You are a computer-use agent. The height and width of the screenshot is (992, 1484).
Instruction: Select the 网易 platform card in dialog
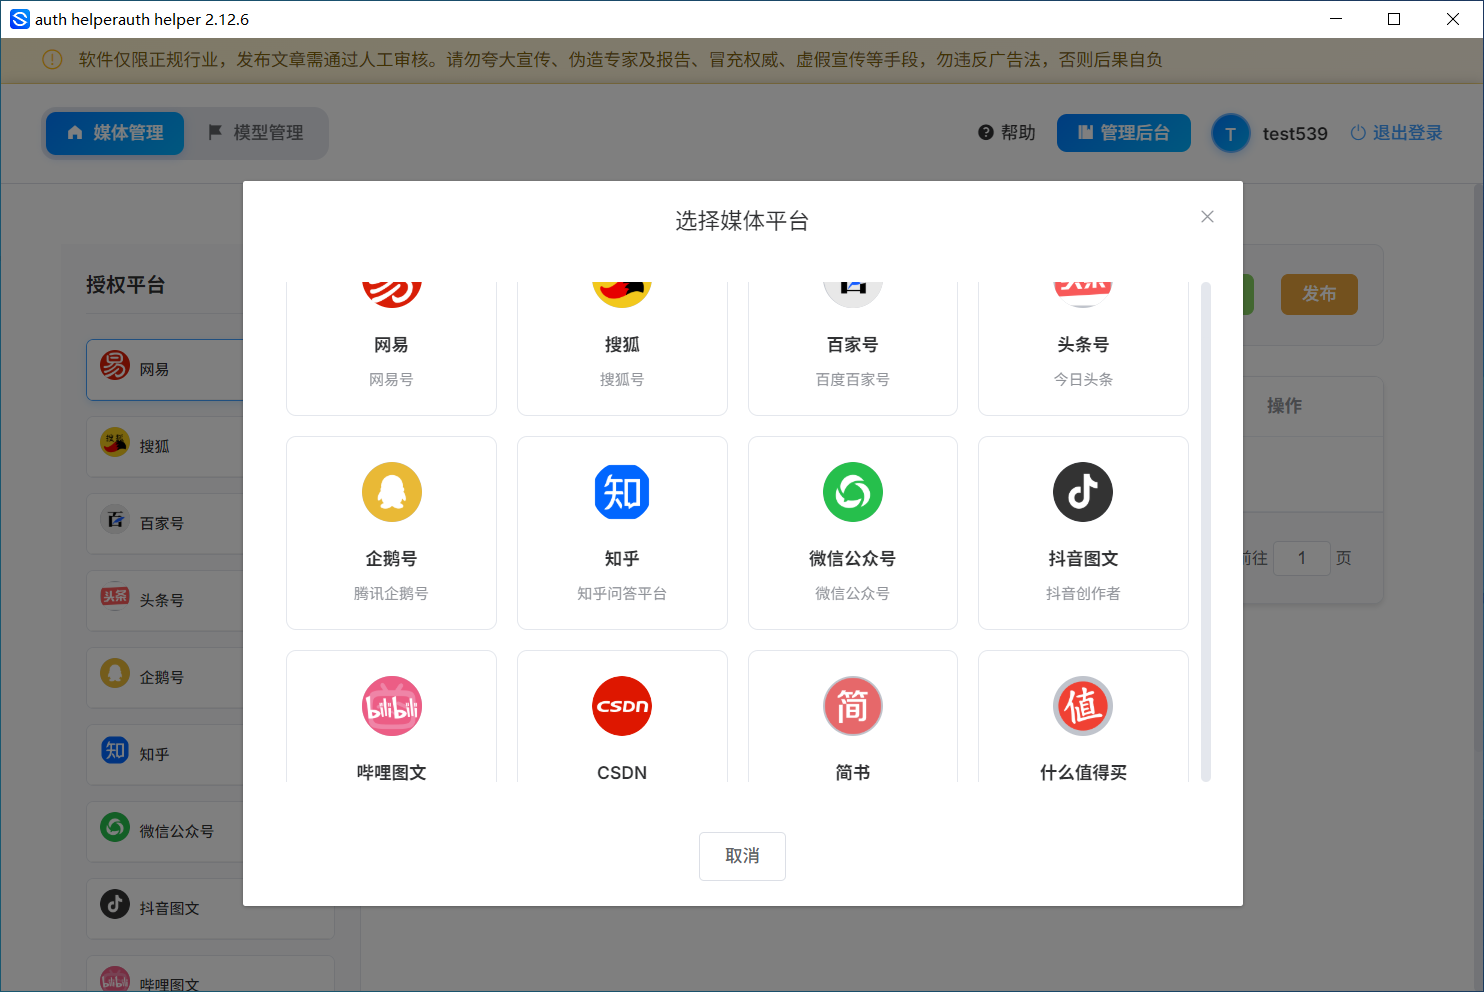(391, 348)
